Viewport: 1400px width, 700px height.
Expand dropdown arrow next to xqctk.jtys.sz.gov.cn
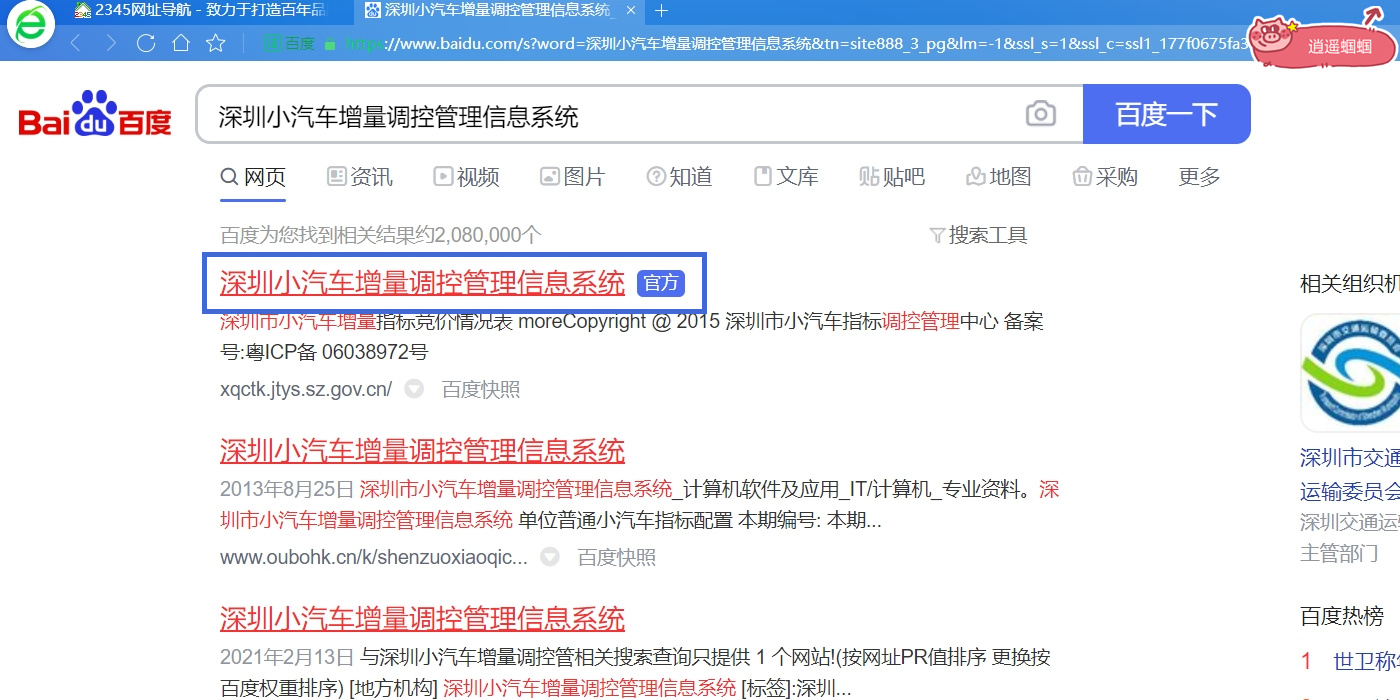(414, 389)
